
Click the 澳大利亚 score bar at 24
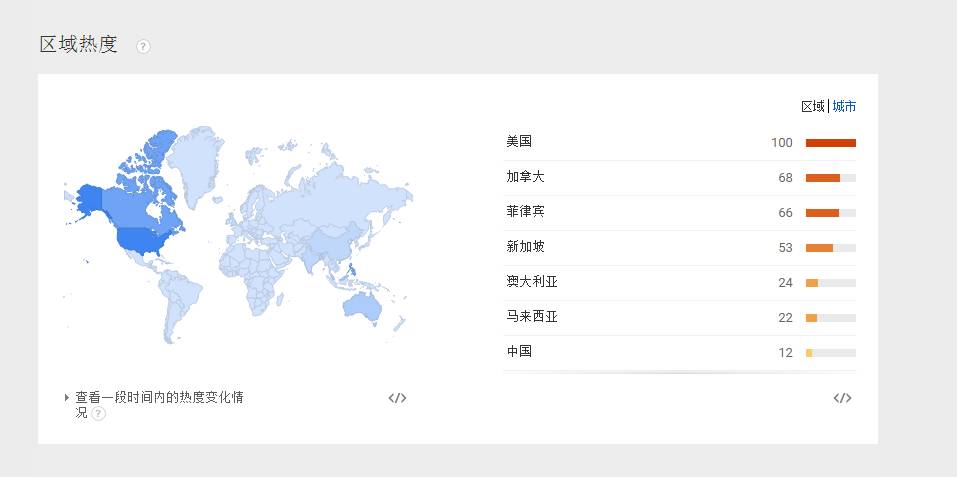[x=831, y=283]
